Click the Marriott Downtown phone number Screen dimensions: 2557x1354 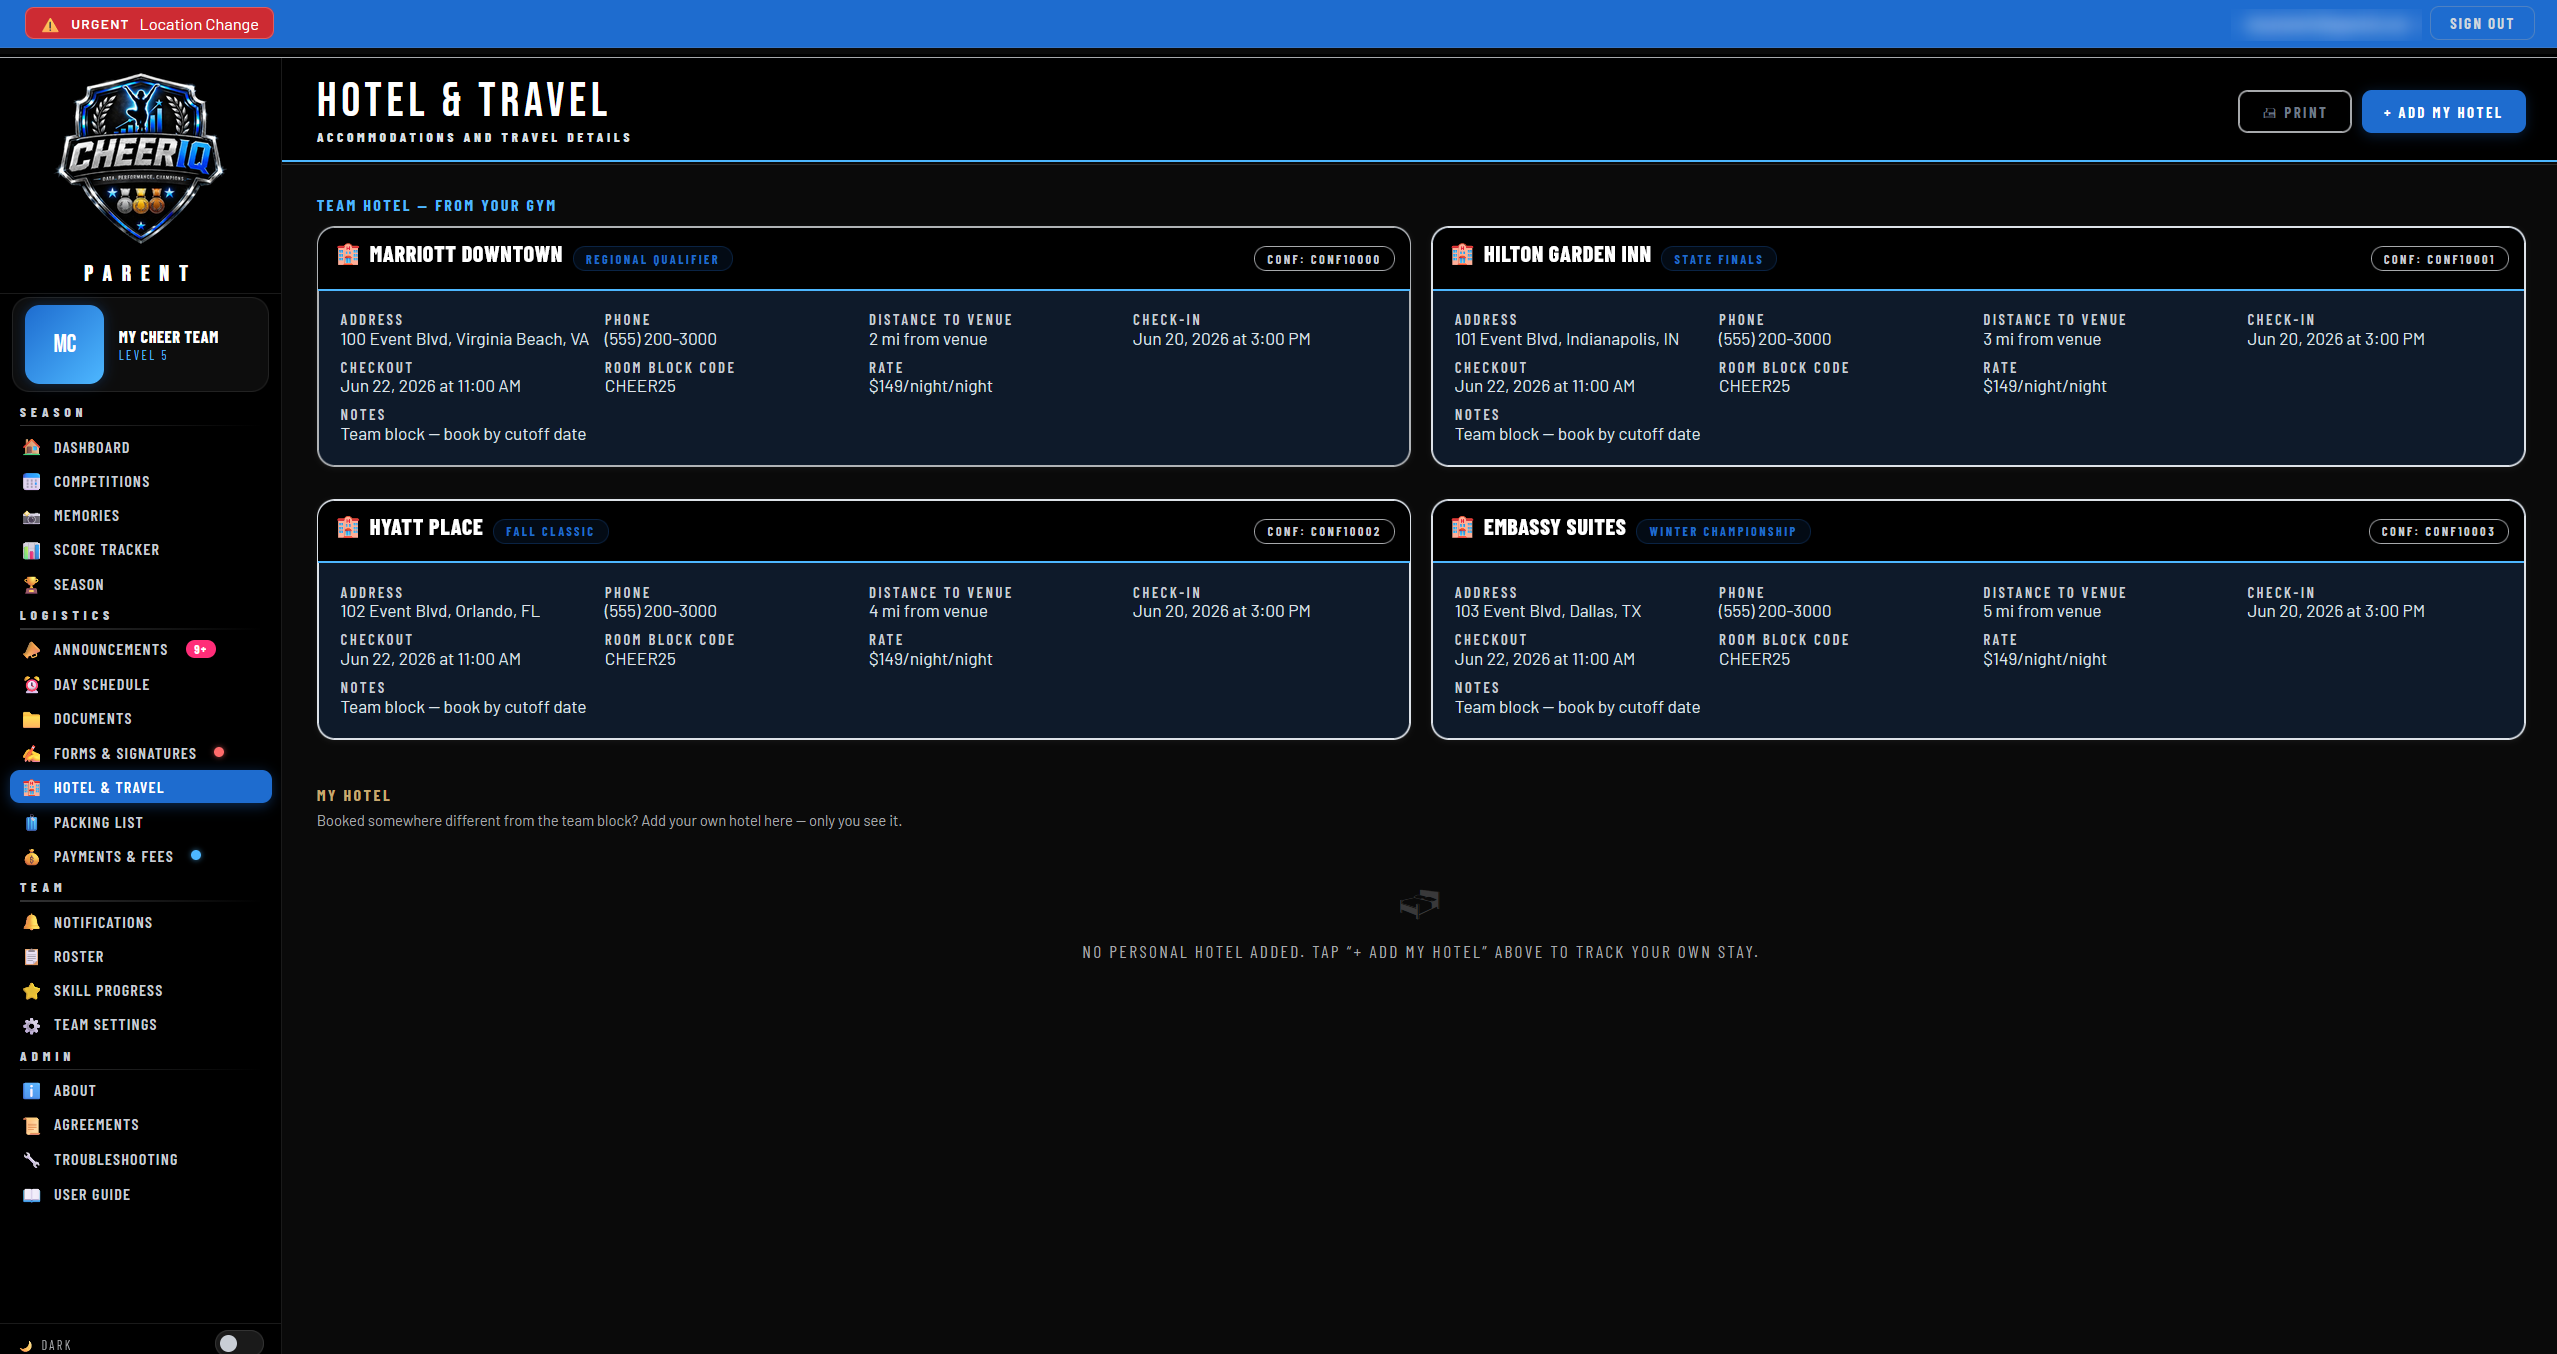(x=660, y=339)
